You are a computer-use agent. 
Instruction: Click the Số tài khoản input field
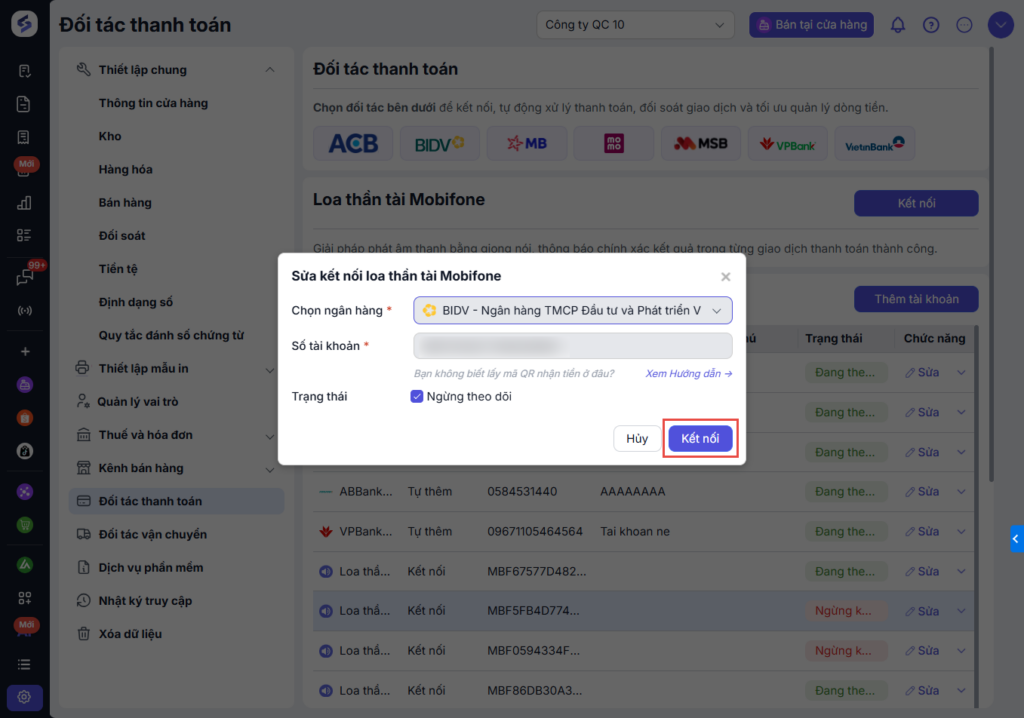(x=572, y=346)
